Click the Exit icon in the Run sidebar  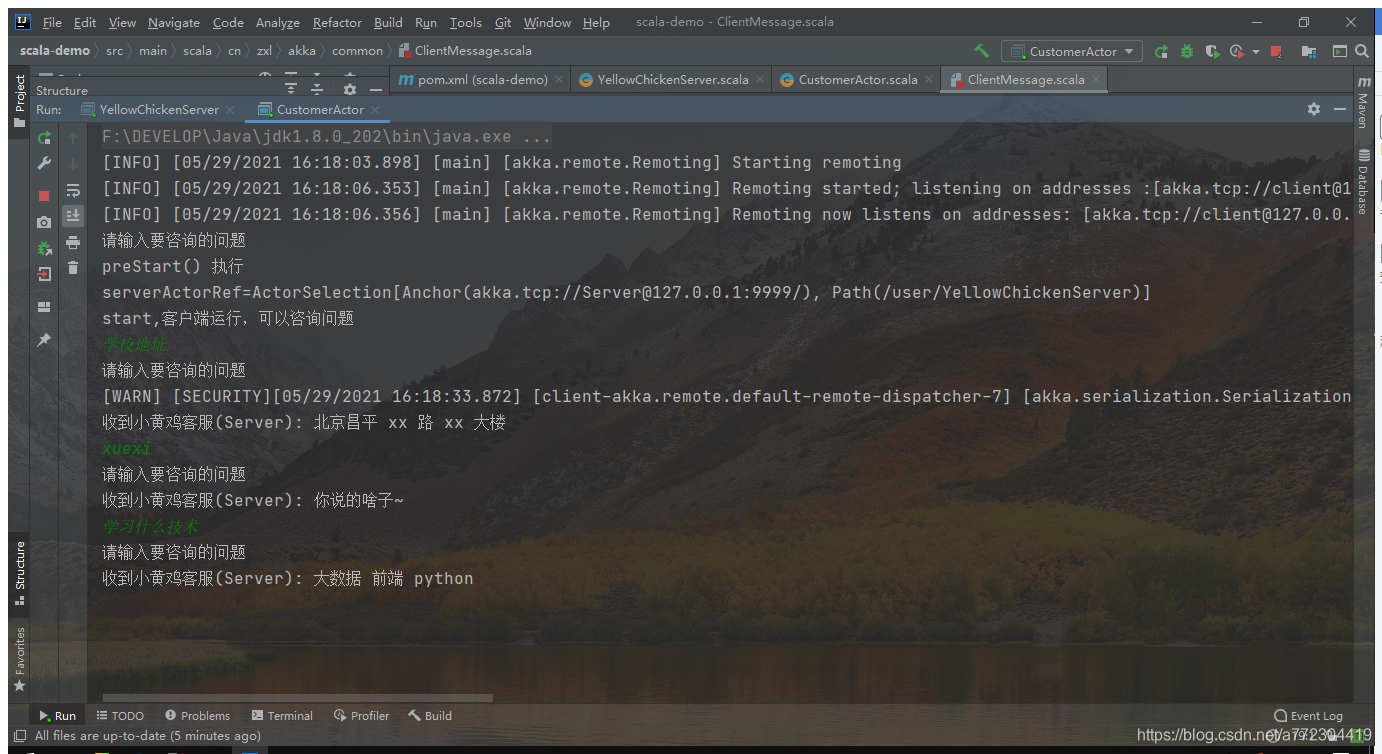tap(44, 274)
